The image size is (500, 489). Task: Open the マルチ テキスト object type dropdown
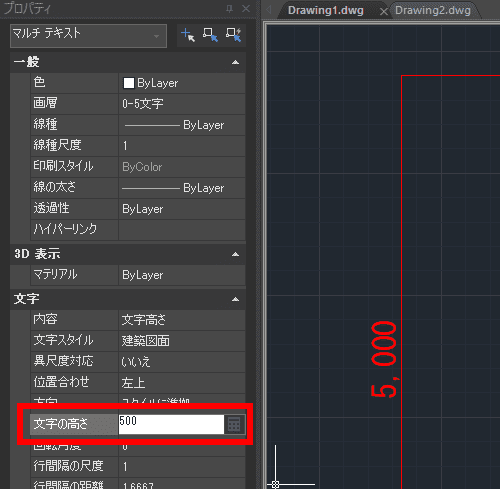coord(88,36)
